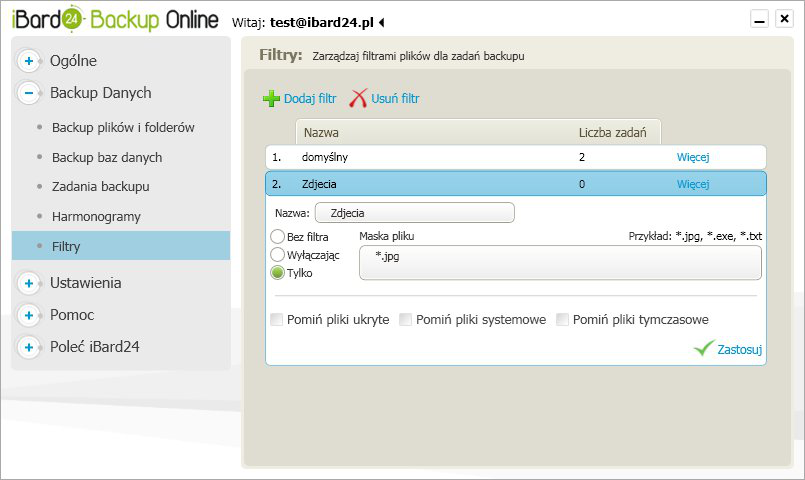This screenshot has height=480, width=805.
Task: Select the Zdjecia filter row
Action: [515, 184]
